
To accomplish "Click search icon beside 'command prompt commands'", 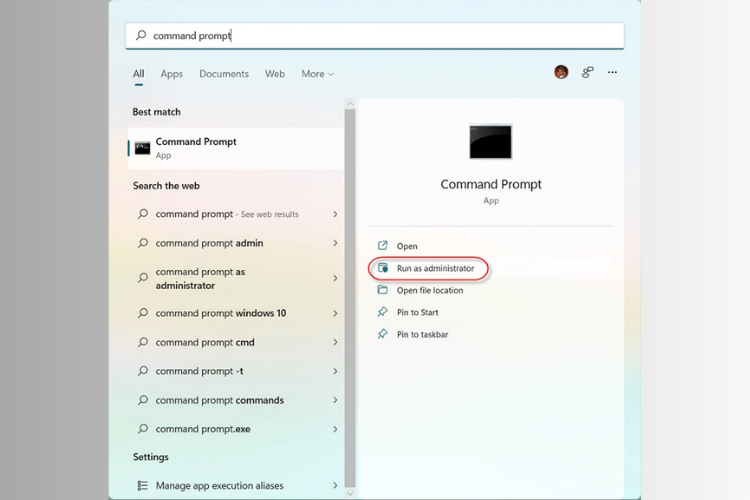I will click(x=143, y=400).
